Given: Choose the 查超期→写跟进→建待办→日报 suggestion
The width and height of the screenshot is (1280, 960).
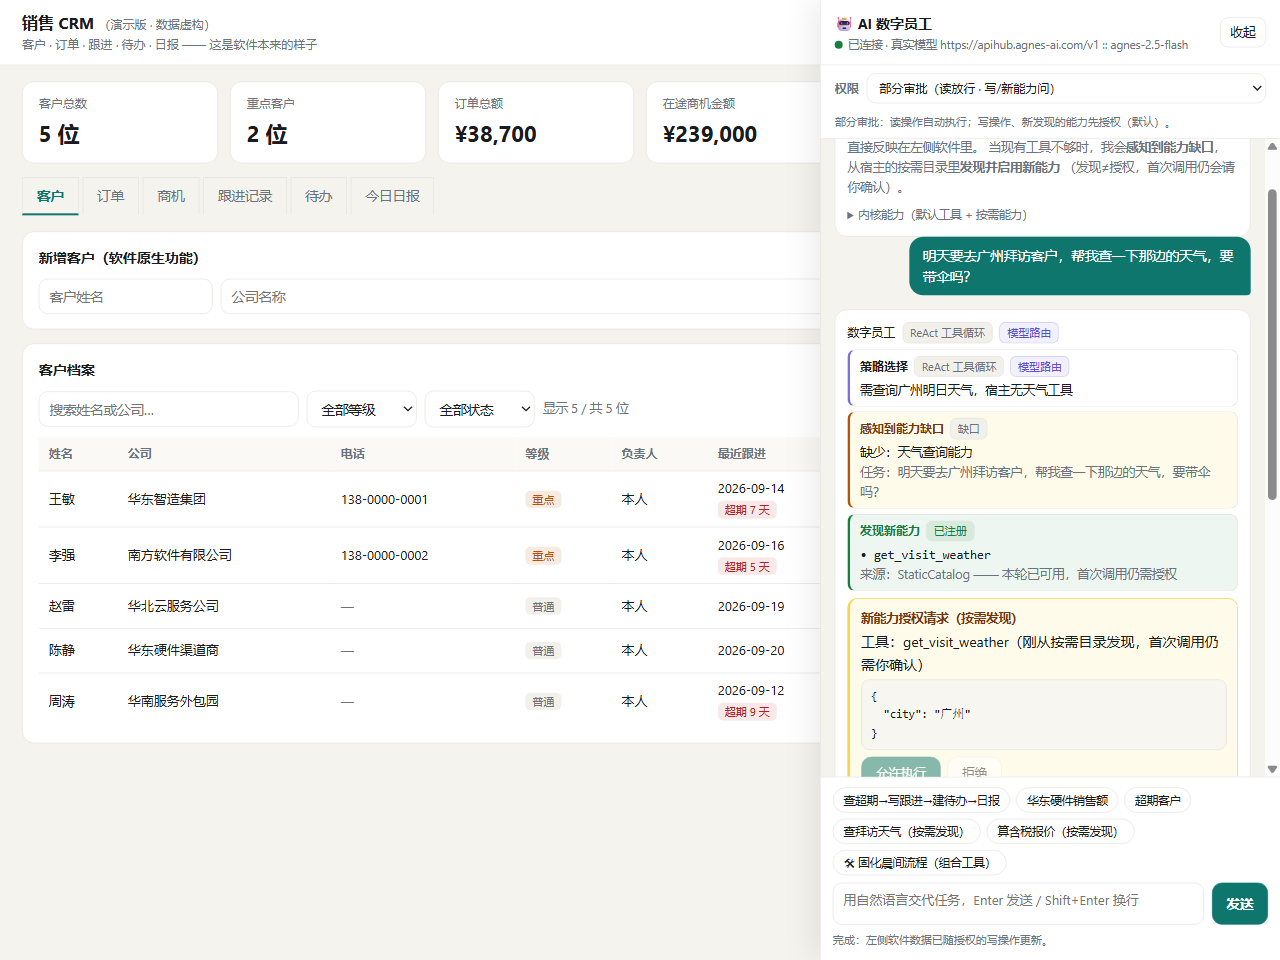Looking at the screenshot, I should point(921,800).
